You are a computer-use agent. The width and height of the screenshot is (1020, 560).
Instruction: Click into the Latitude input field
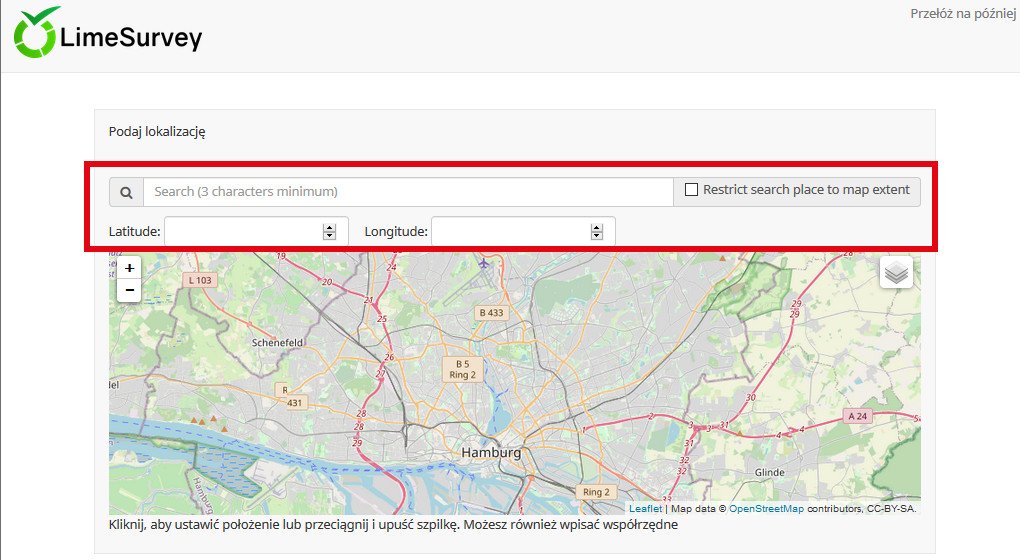pos(242,232)
